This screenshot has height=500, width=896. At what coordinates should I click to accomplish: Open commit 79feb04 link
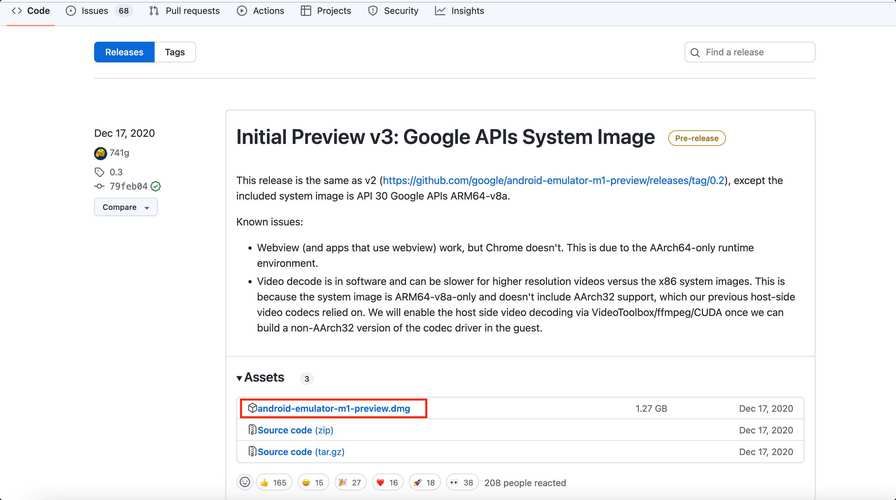128,186
